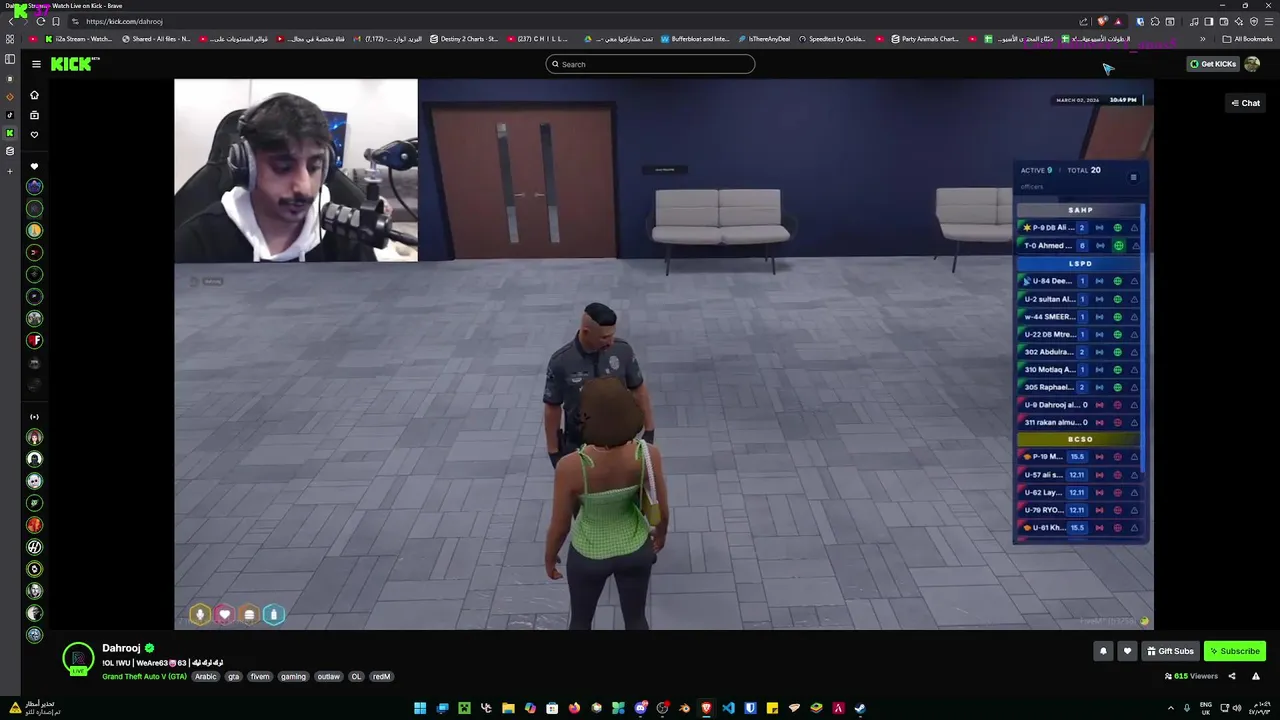
Task: Open Grand Theft Auto V category link
Action: pos(144,676)
